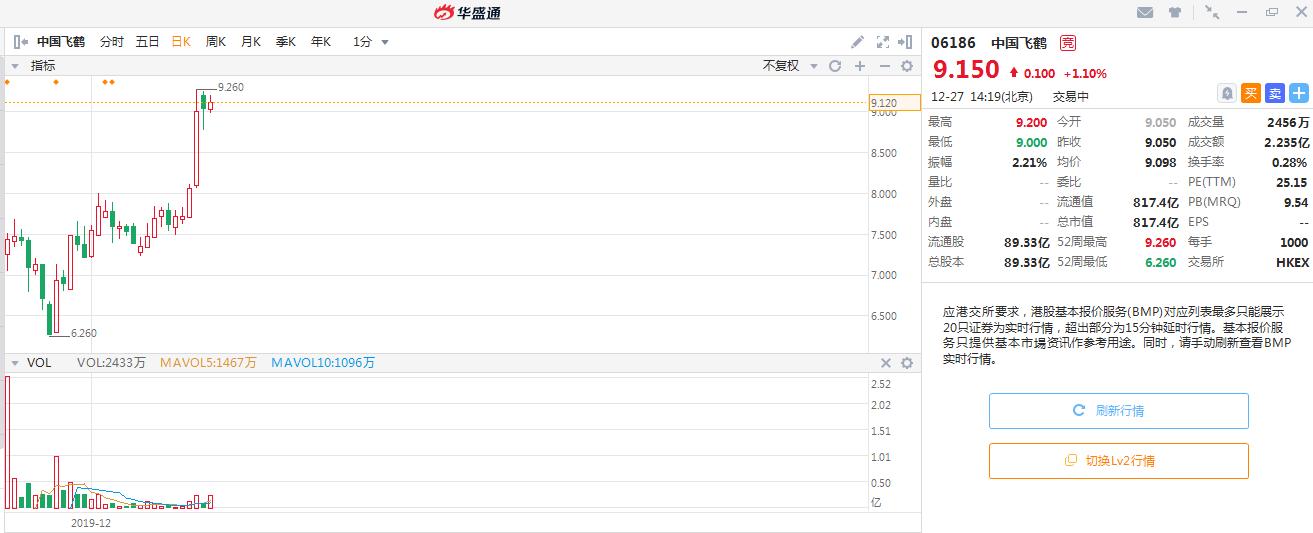The image size is (1313, 533).
Task: Click the blue 卖 sell button
Action: pyautogui.click(x=1275, y=93)
